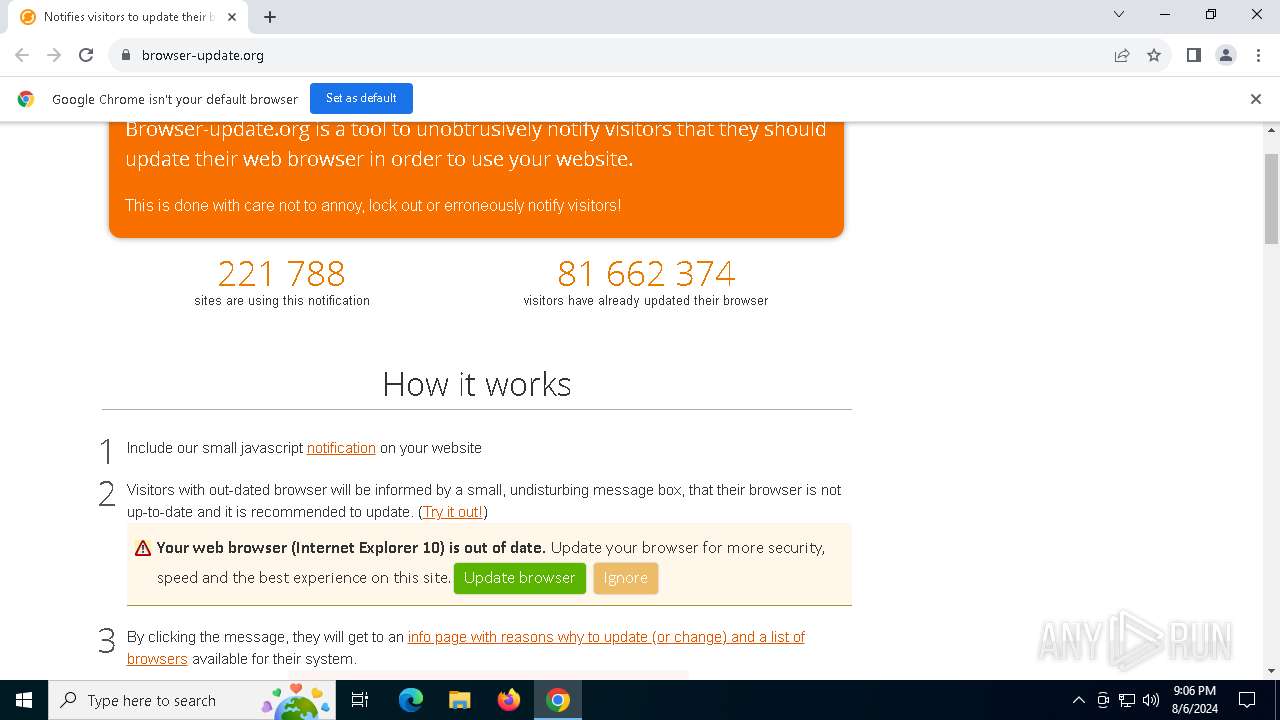Open the tab search chevron dropdown
Viewport: 1280px width, 720px height.
(1119, 14)
